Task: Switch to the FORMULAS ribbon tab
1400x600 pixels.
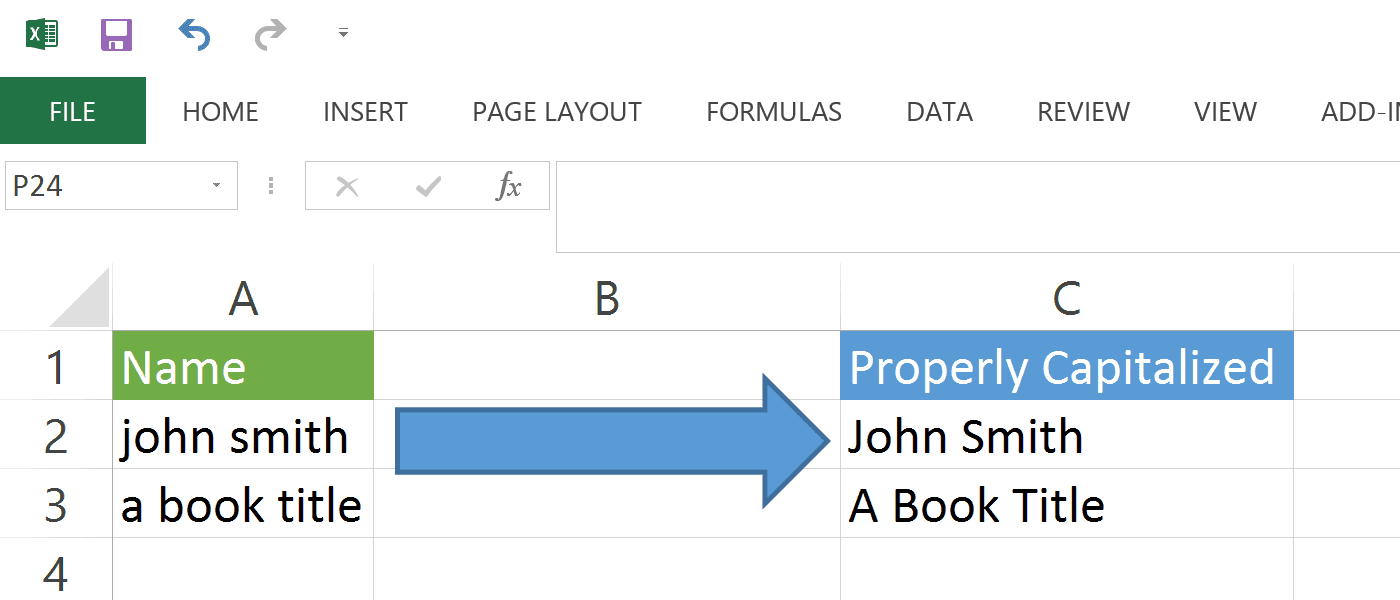Action: (x=773, y=112)
